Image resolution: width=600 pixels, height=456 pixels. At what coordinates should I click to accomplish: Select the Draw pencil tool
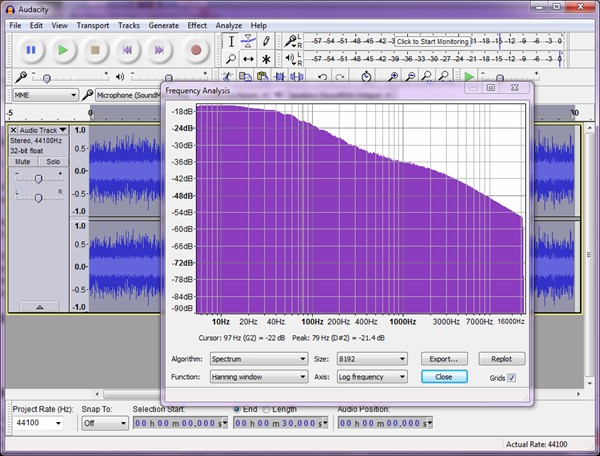click(266, 41)
